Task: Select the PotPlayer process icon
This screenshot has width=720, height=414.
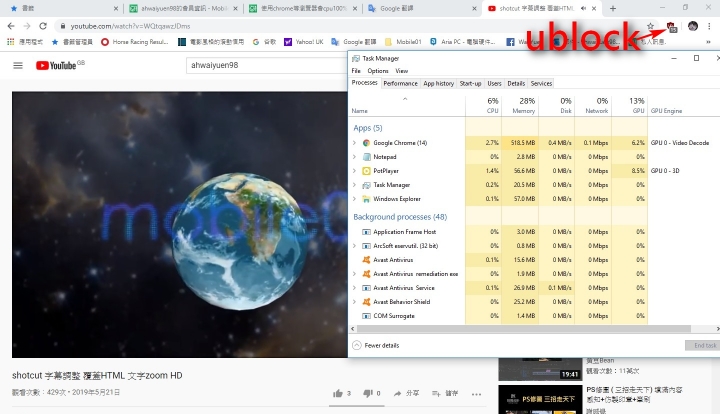Action: coord(366,171)
